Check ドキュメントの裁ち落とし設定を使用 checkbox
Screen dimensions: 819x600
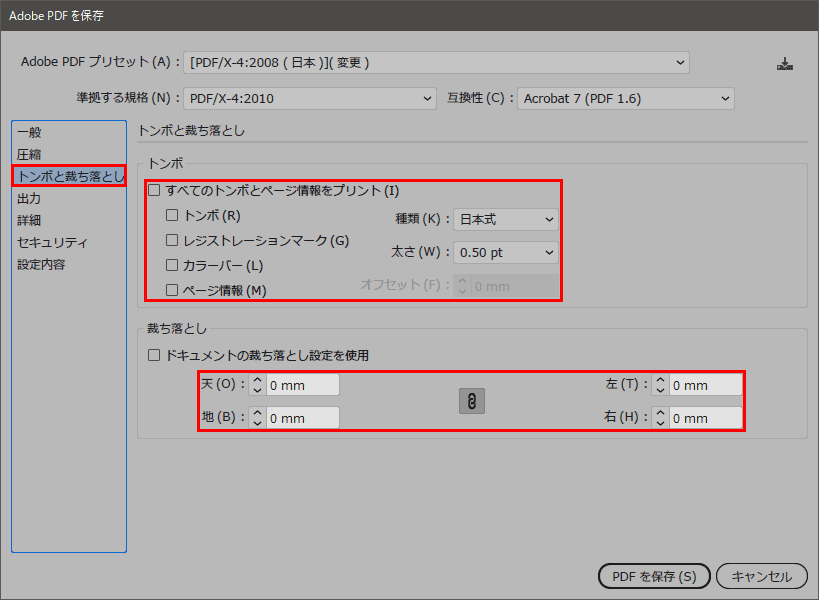[154, 355]
